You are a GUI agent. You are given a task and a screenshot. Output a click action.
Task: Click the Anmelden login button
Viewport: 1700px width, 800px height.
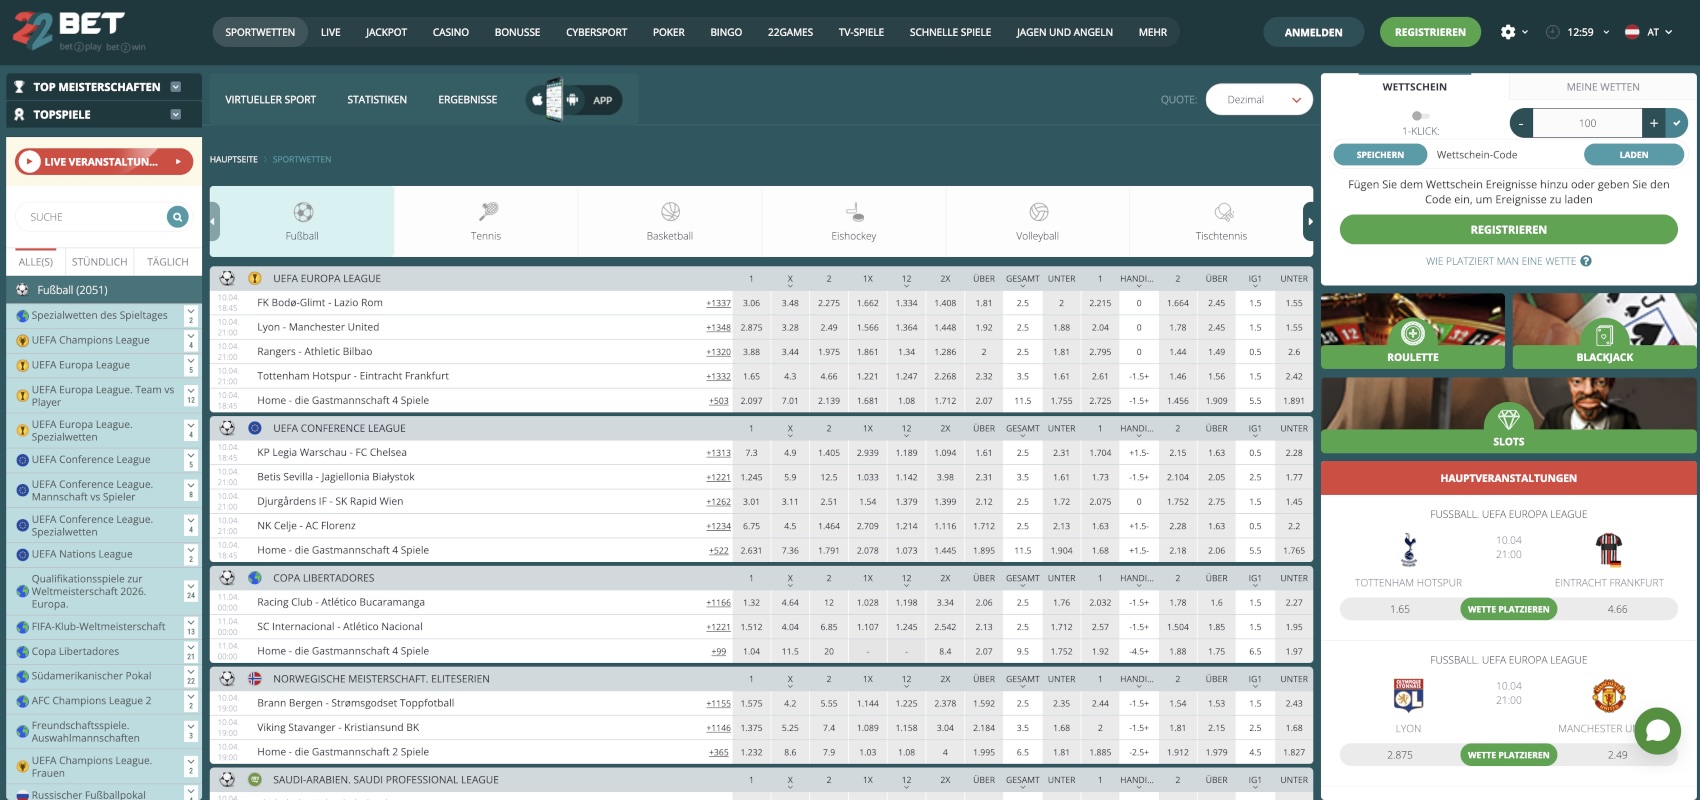click(x=1313, y=32)
